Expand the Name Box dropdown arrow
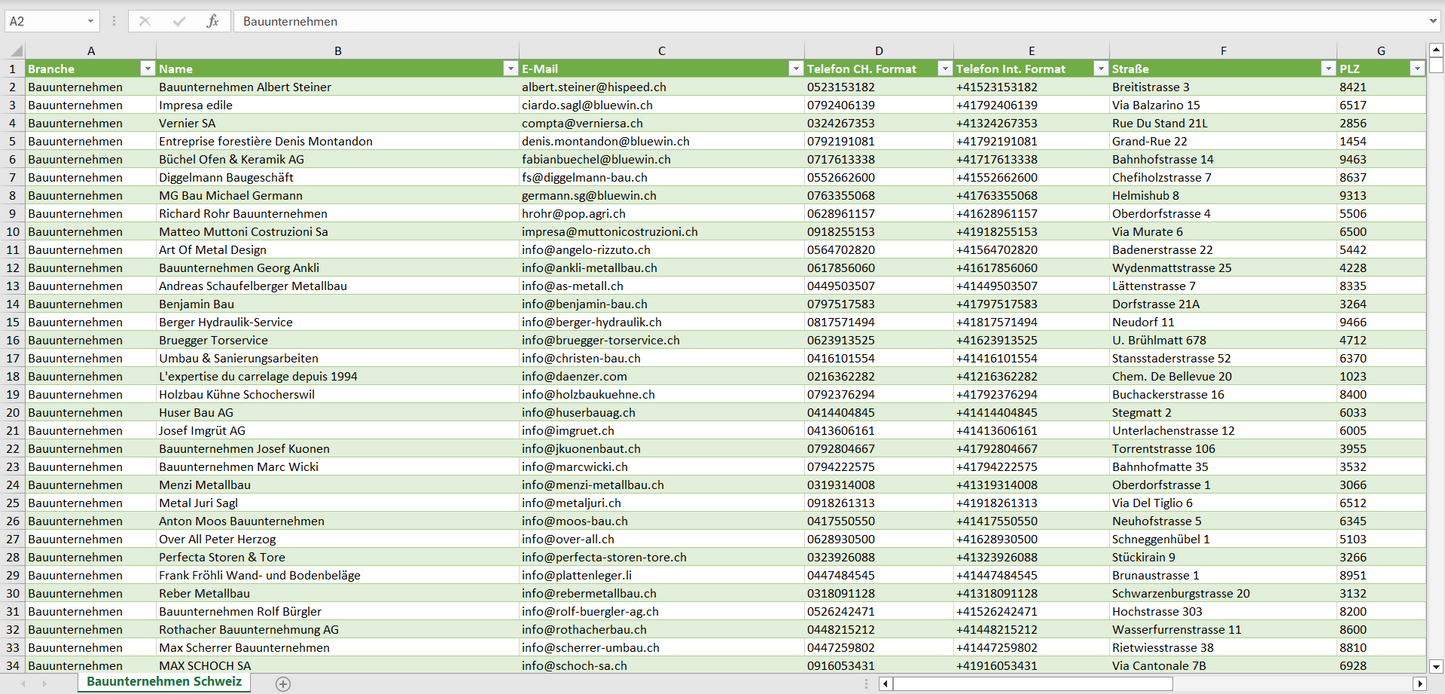 click(90, 21)
